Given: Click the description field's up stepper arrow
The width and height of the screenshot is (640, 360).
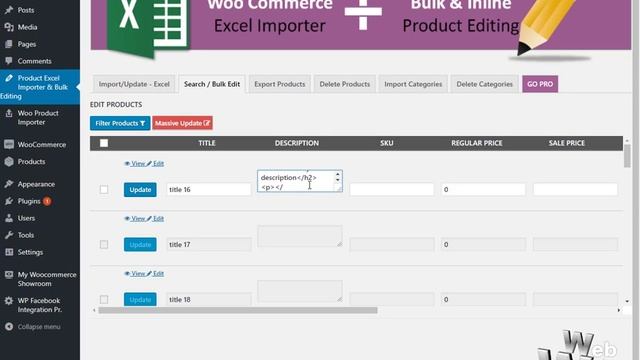Looking at the screenshot, I should click(338, 175).
